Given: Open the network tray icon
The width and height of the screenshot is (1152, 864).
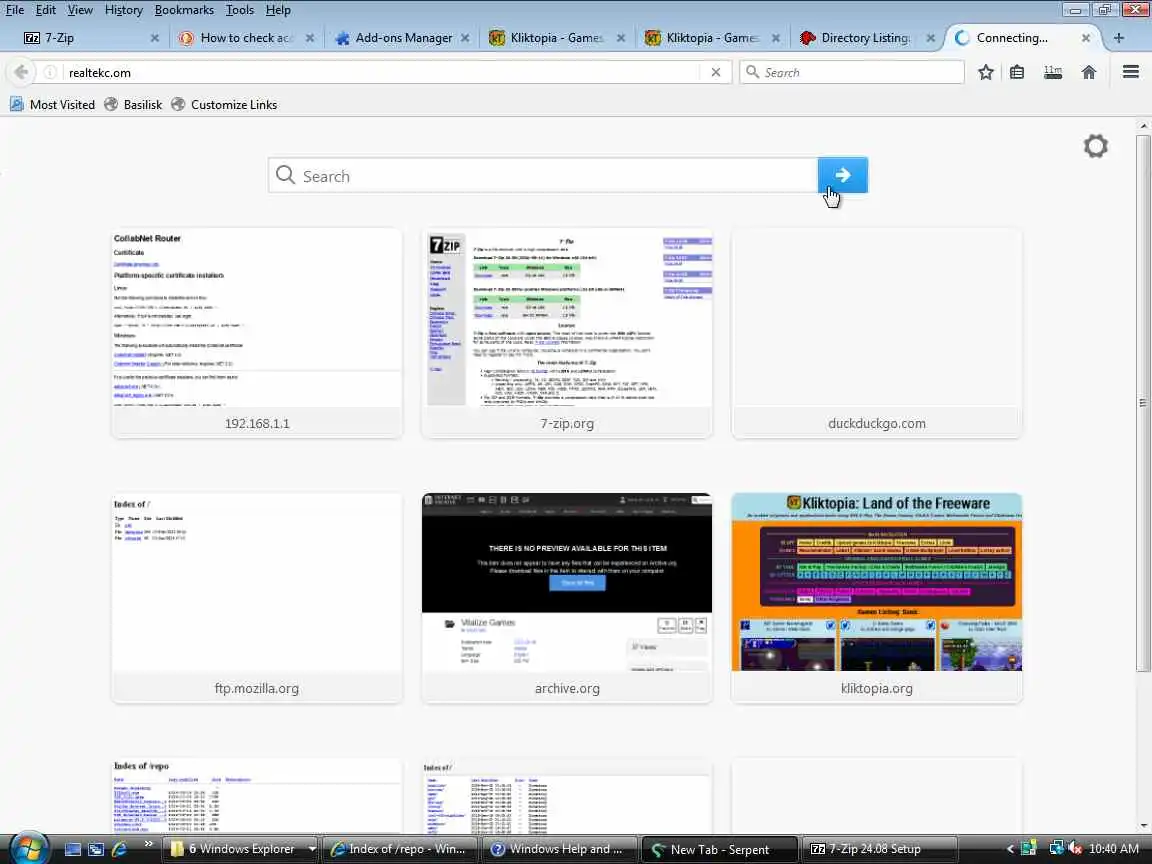Looking at the screenshot, I should (x=1056, y=849).
